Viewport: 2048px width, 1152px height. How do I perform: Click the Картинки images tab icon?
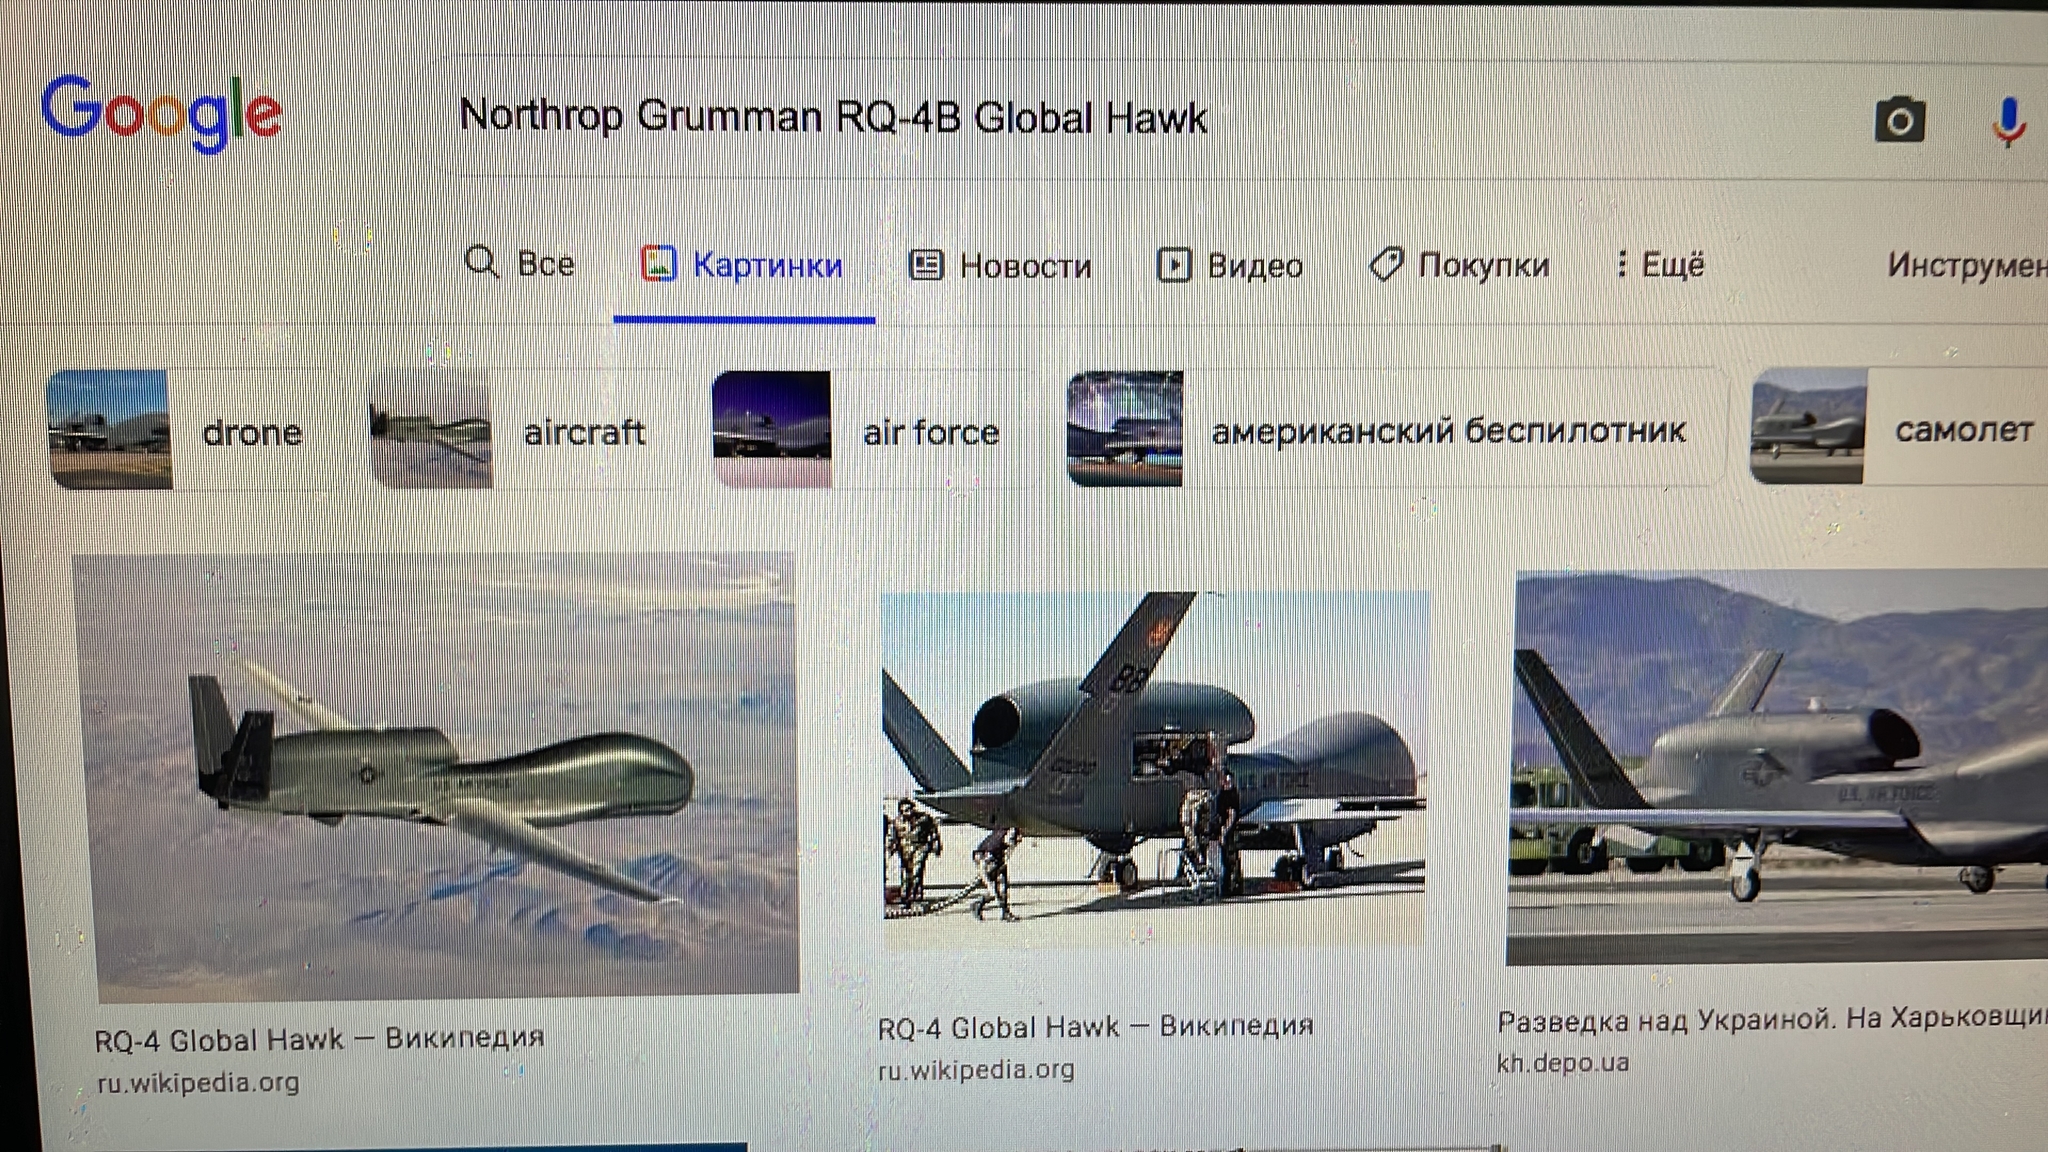click(659, 264)
